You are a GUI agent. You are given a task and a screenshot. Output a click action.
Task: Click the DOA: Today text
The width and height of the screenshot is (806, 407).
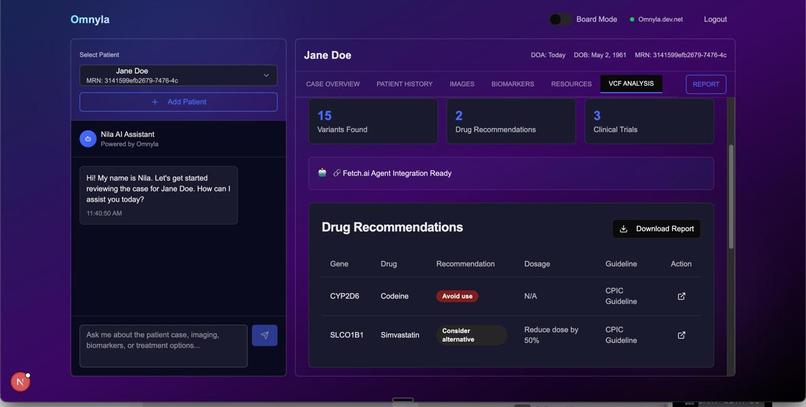548,55
